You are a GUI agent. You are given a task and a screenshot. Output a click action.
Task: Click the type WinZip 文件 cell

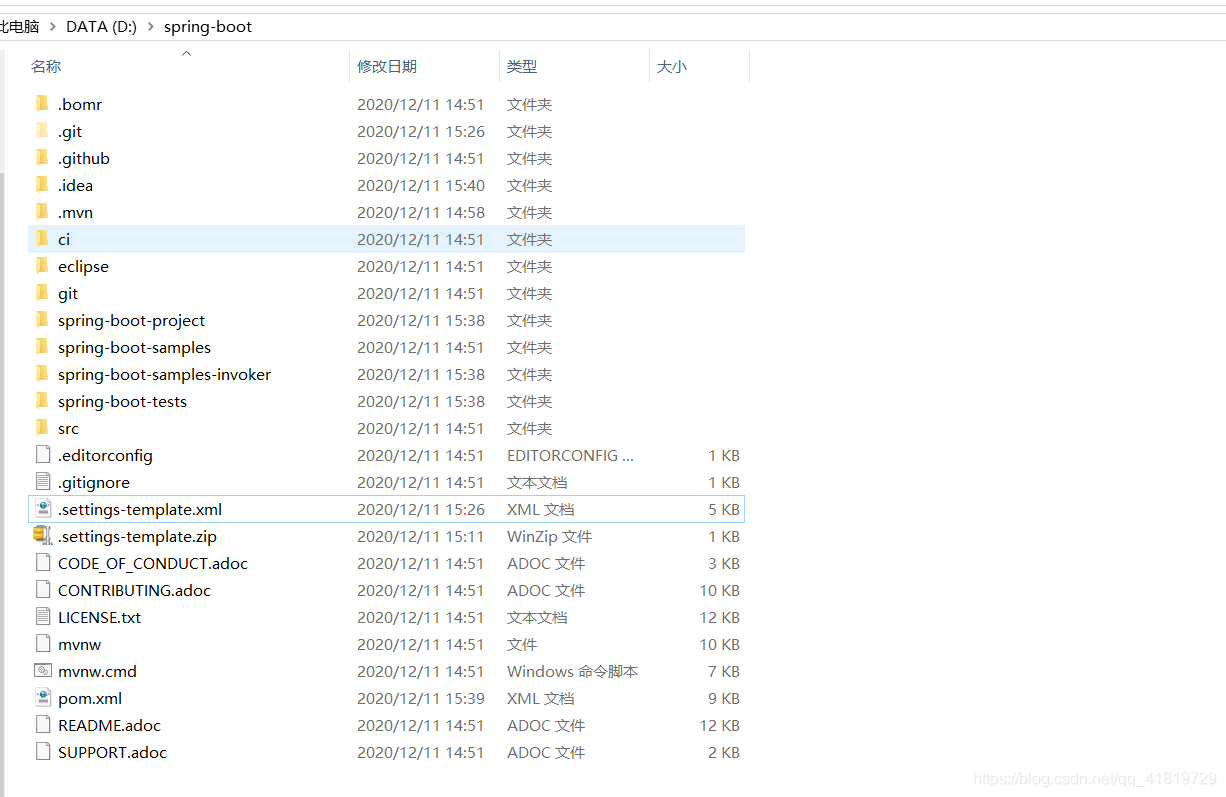pyautogui.click(x=550, y=536)
